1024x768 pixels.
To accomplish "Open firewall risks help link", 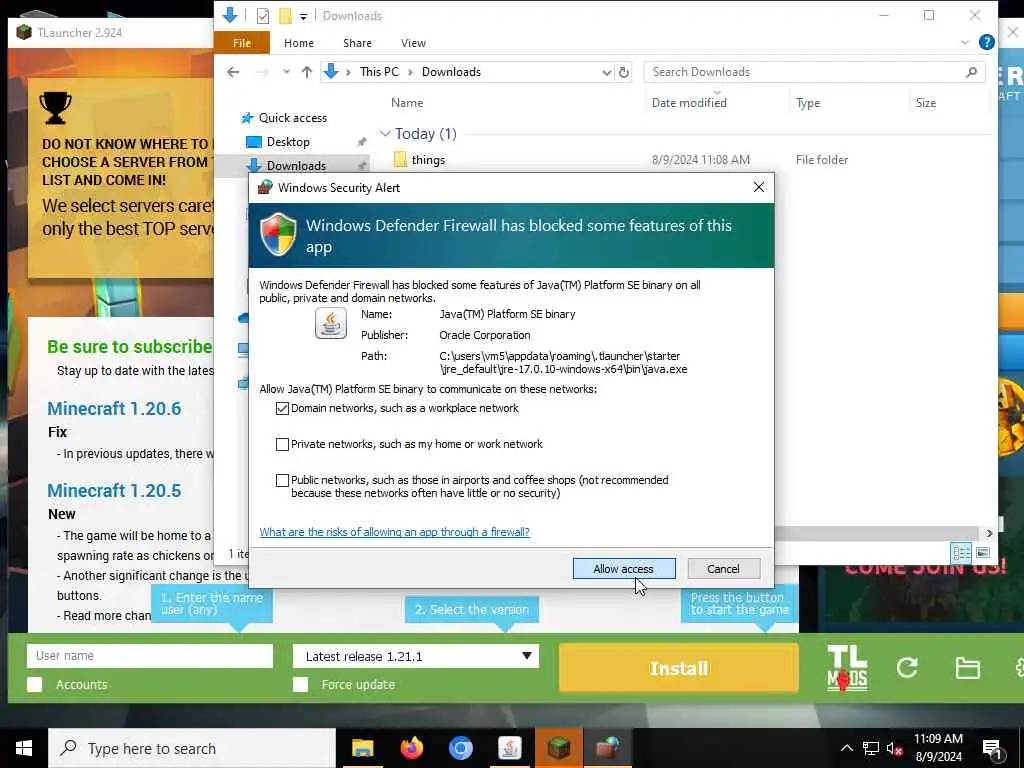I will [394, 532].
